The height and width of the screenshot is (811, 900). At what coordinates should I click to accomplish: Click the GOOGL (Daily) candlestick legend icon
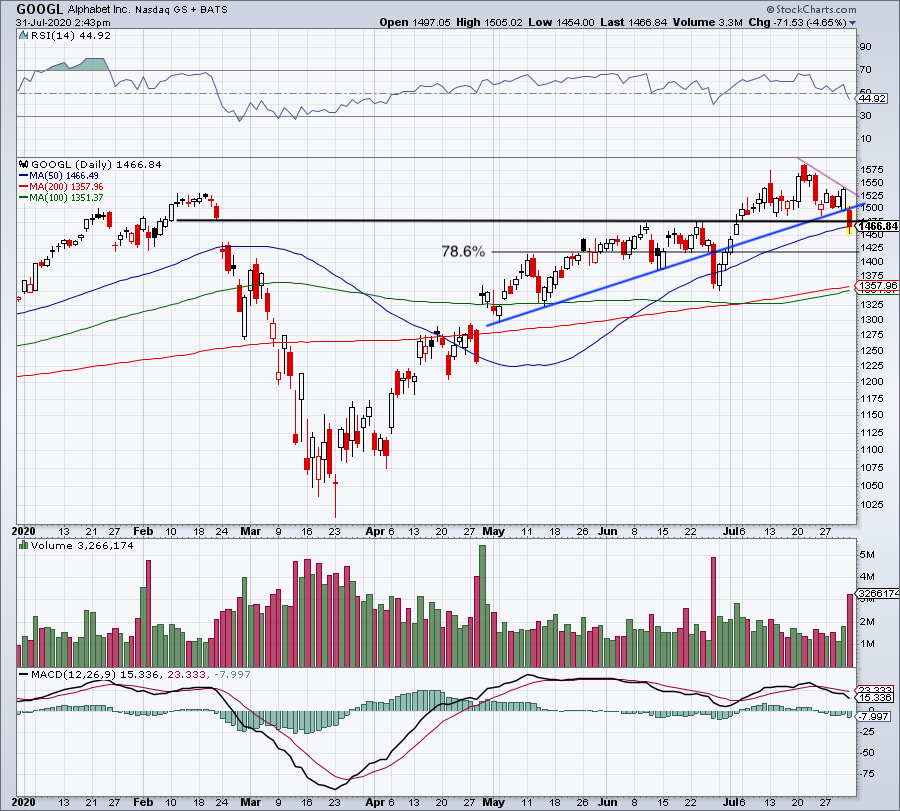tap(23, 164)
